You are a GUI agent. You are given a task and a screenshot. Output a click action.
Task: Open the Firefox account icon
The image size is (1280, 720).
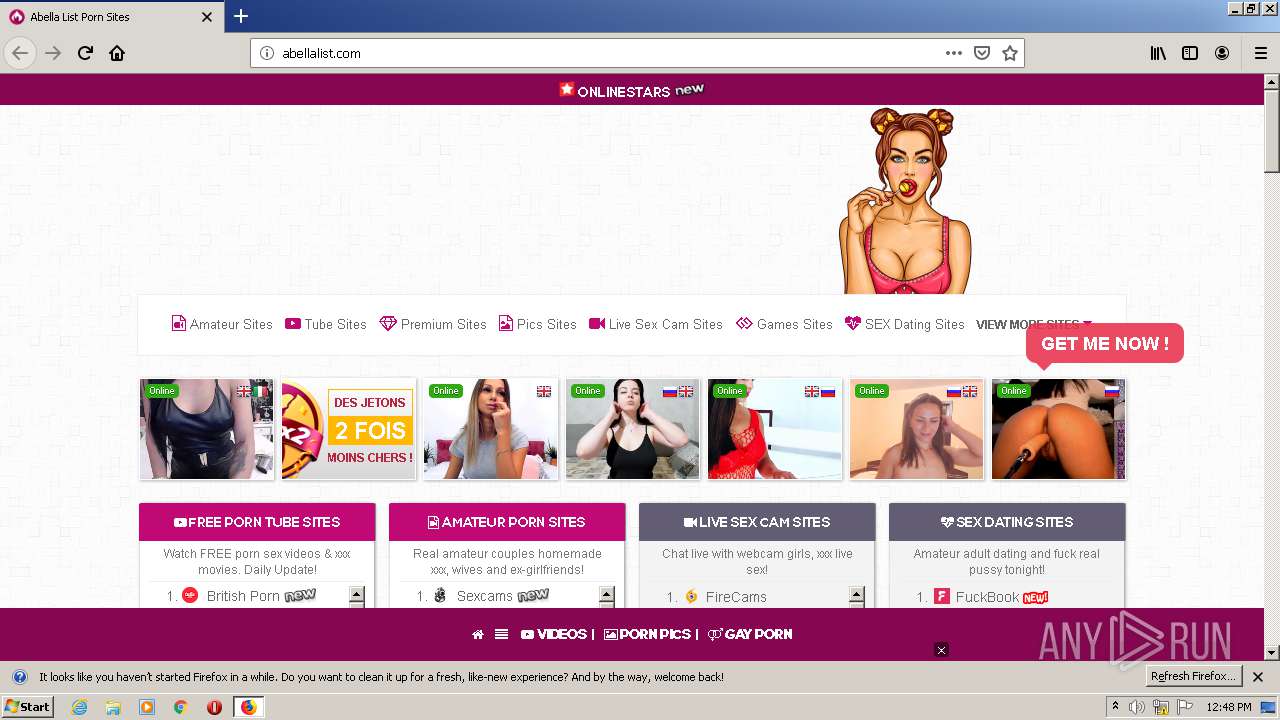(1222, 53)
